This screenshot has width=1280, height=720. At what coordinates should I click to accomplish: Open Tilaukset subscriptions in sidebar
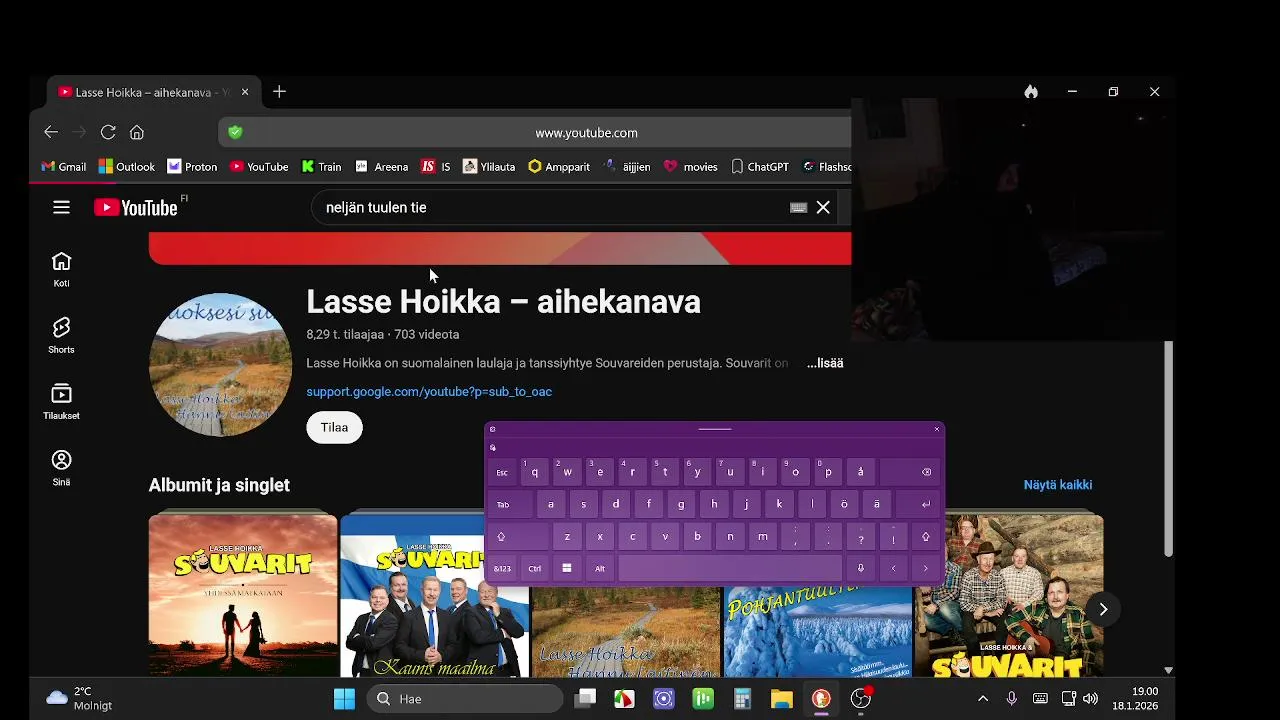click(61, 401)
